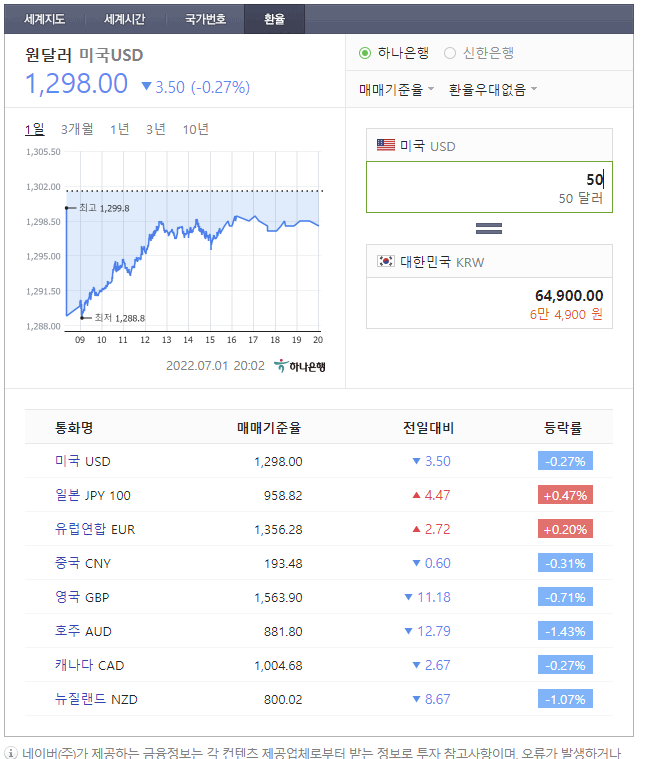Click the -1.43% badge for AUD

[x=565, y=631]
